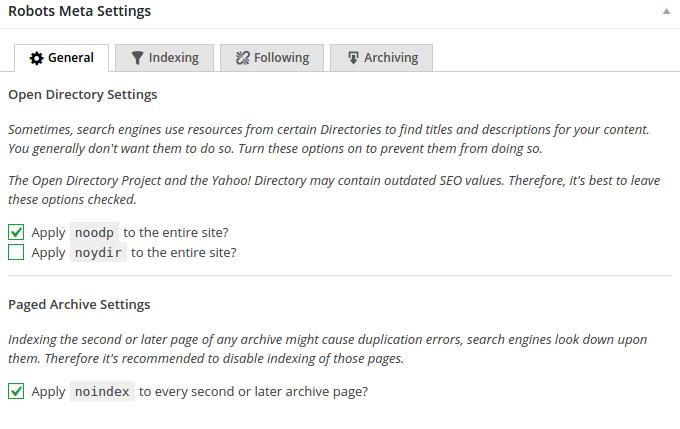The width and height of the screenshot is (680, 429).
Task: Click the Open Directory Settings heading
Action: (x=82, y=95)
